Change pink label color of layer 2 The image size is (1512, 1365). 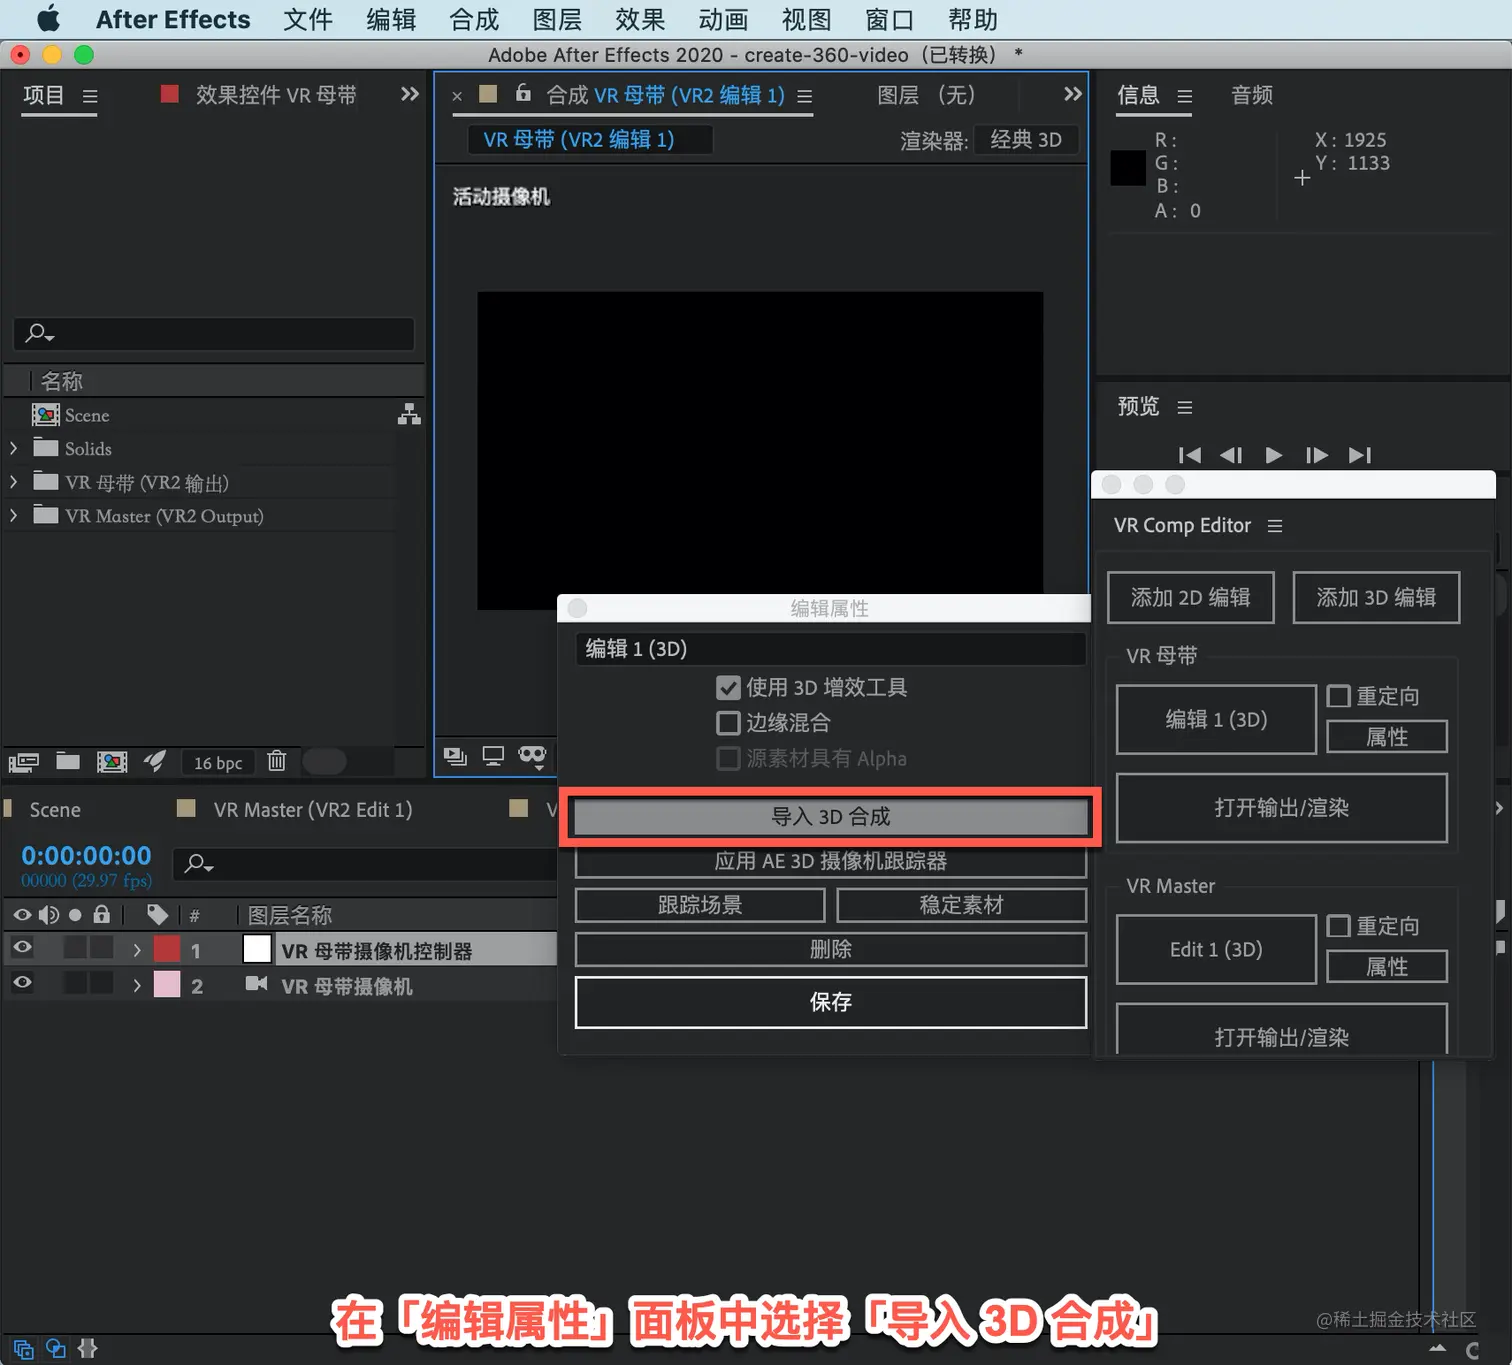click(167, 984)
